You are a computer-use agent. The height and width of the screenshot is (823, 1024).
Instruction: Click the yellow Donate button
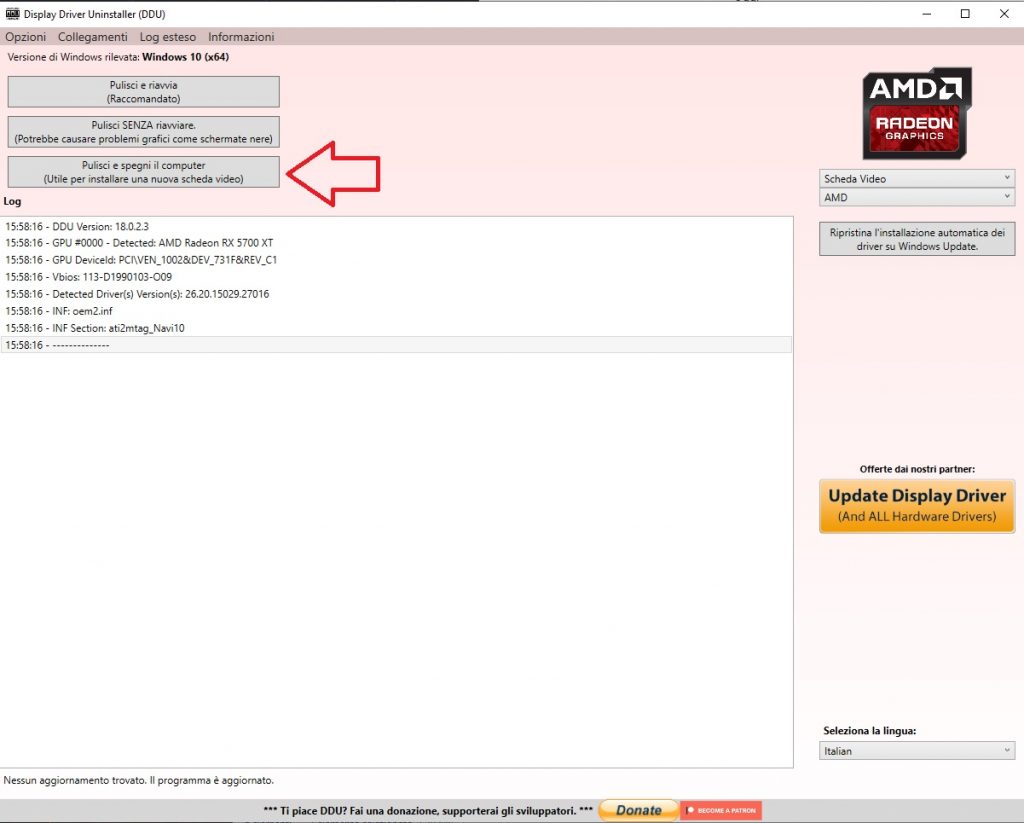pos(638,810)
